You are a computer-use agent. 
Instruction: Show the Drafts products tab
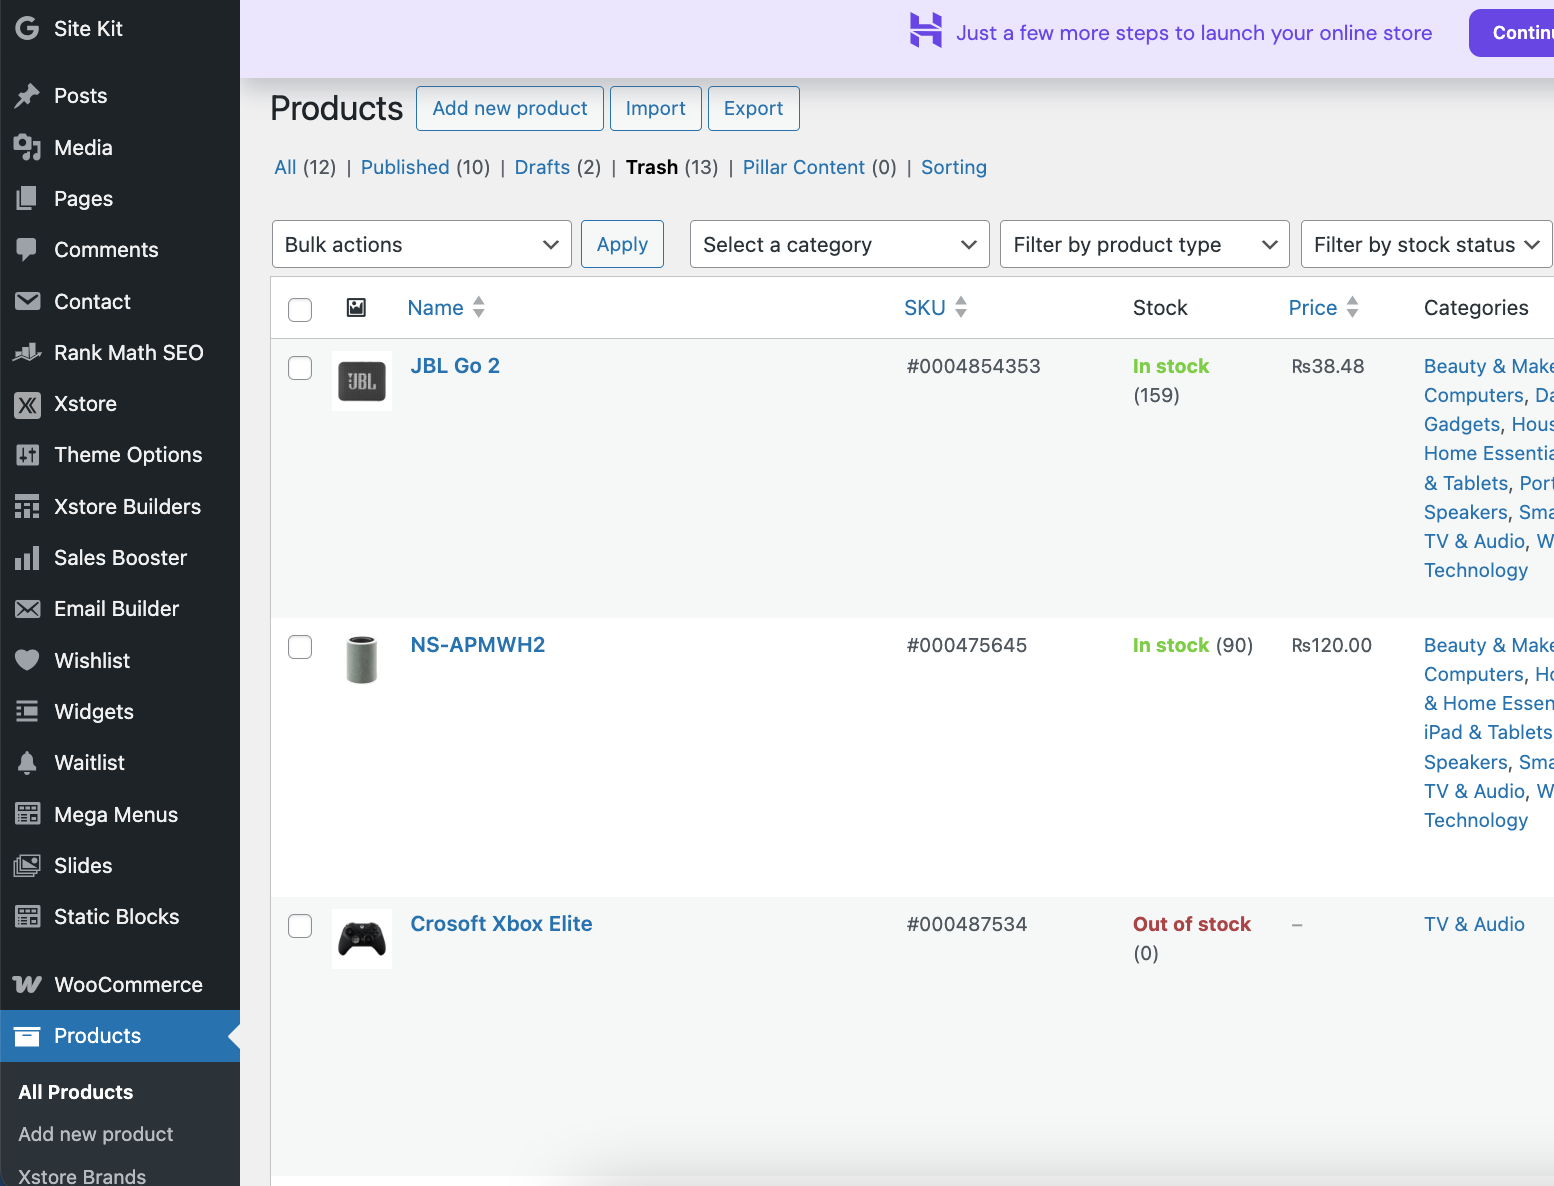[542, 167]
